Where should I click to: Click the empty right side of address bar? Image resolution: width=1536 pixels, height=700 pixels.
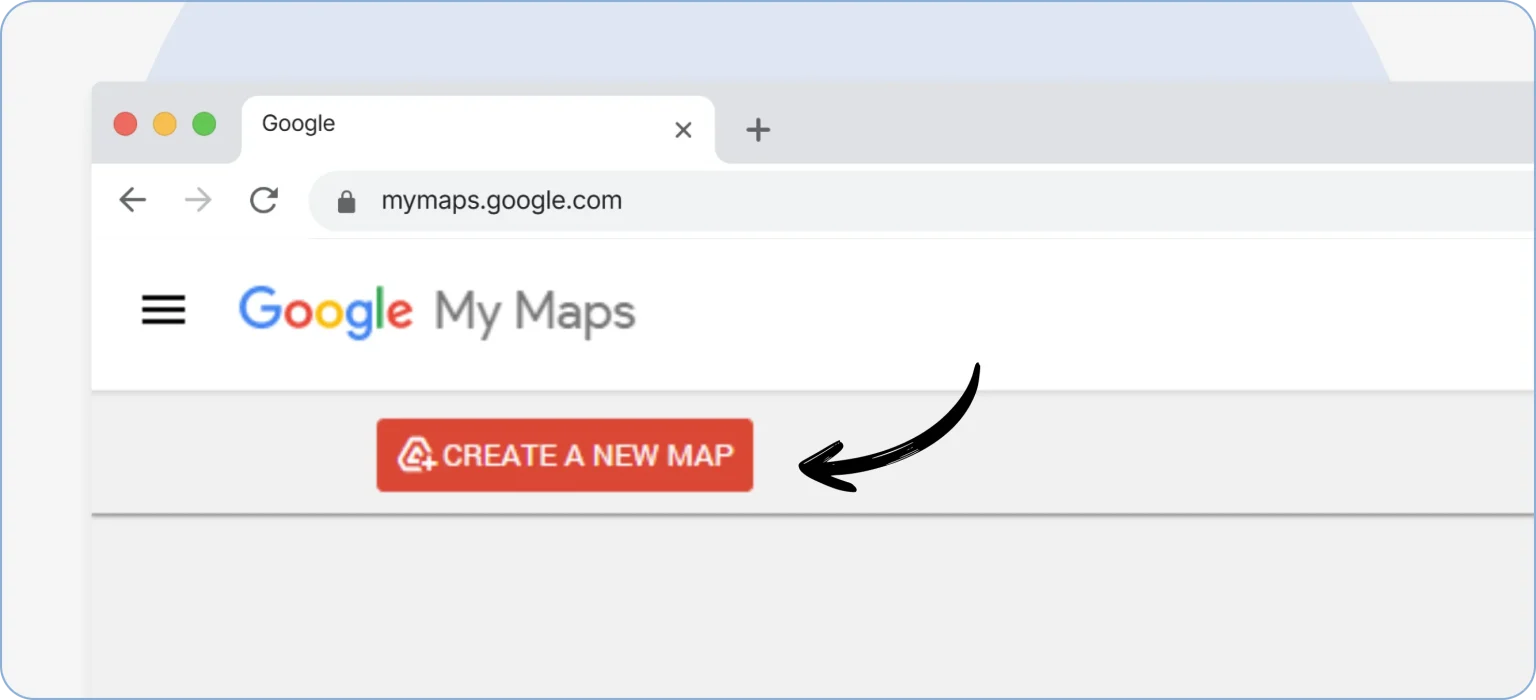pos(1100,201)
